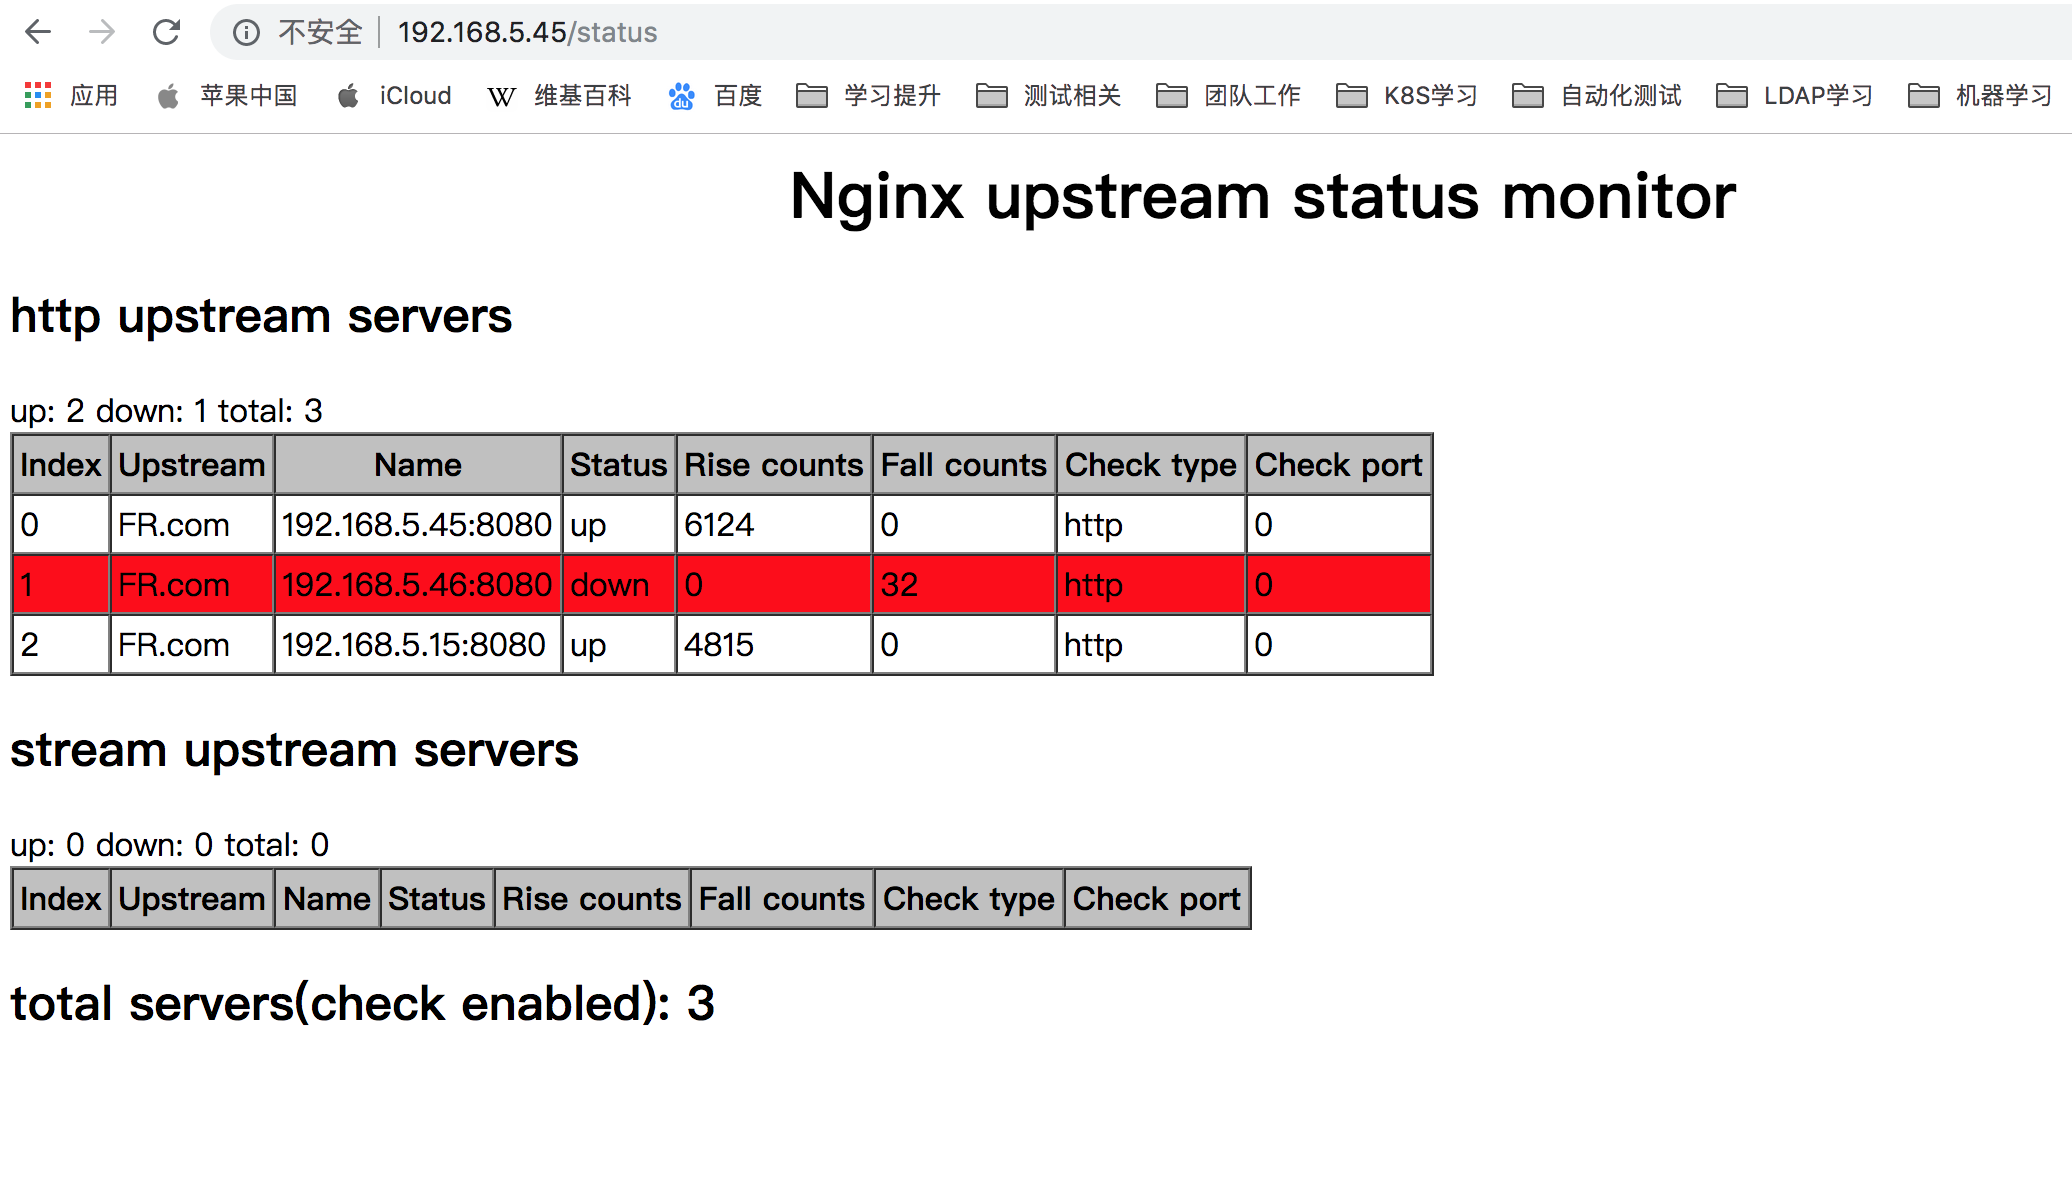Image resolution: width=2072 pixels, height=1190 pixels.
Task: Click the Check type header in the stream table
Action: 968,899
